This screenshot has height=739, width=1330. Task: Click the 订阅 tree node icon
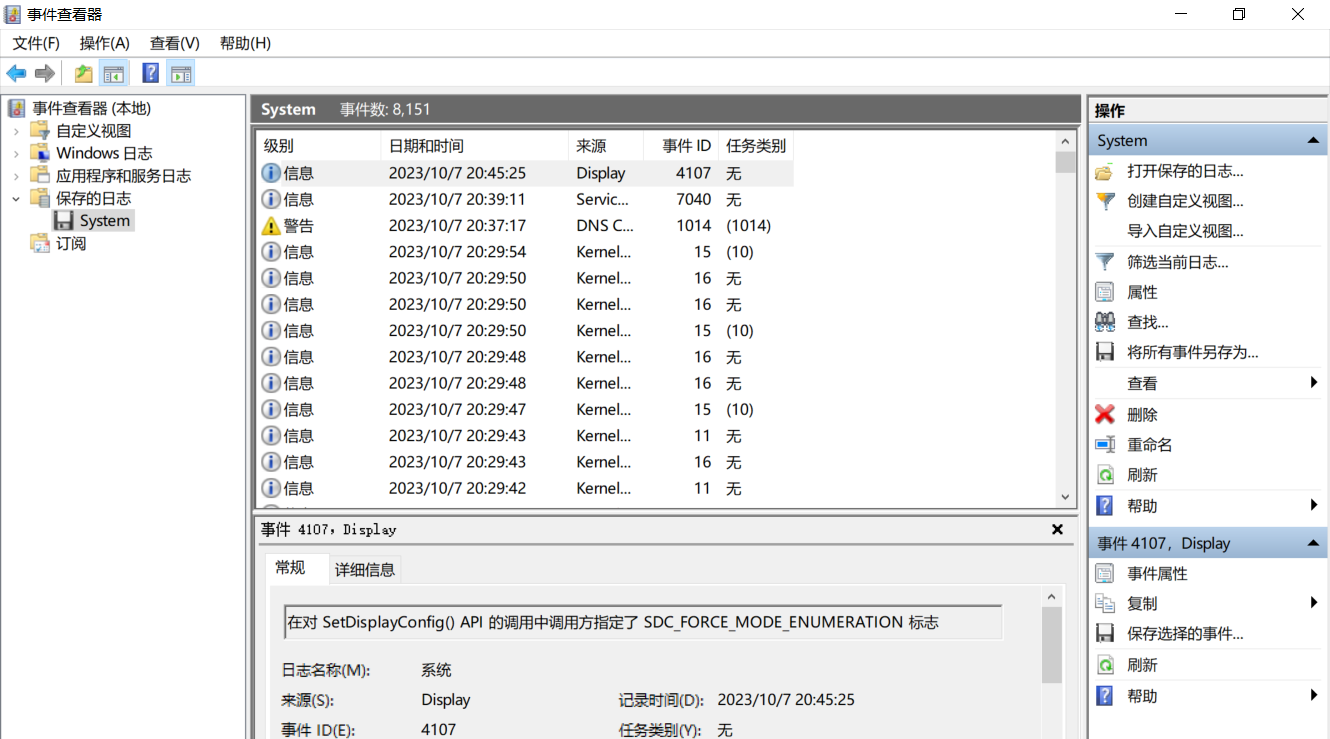pyautogui.click(x=40, y=243)
